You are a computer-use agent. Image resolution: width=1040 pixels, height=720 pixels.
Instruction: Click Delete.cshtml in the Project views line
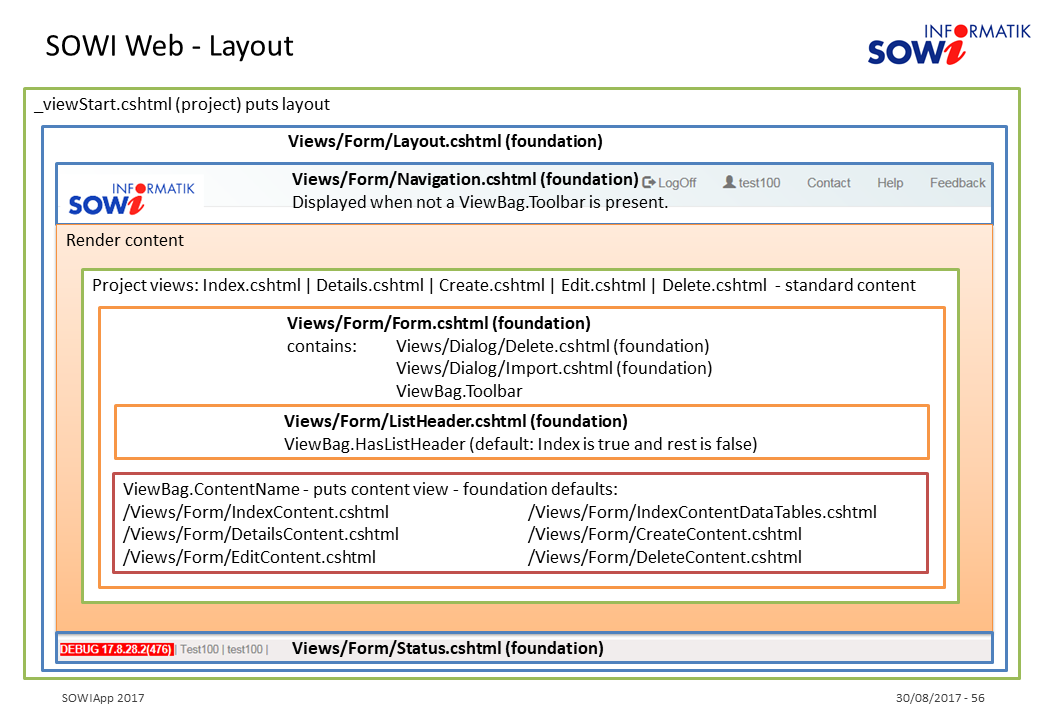pyautogui.click(x=714, y=285)
